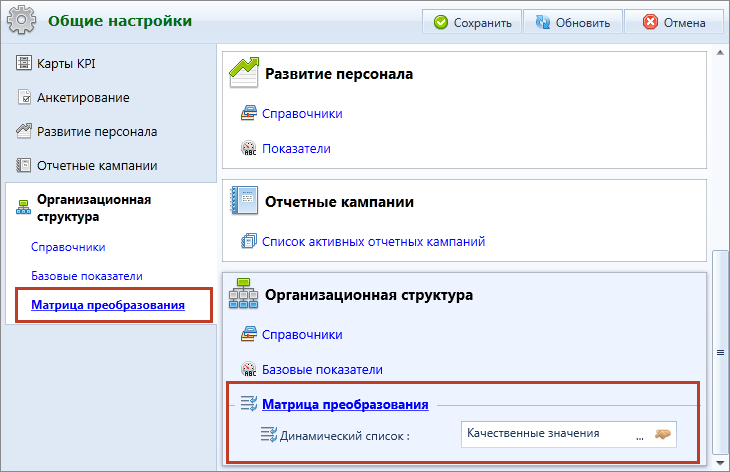Click the Общие настройки title
Image resolution: width=730 pixels, height=472 pixels.
(120, 21)
